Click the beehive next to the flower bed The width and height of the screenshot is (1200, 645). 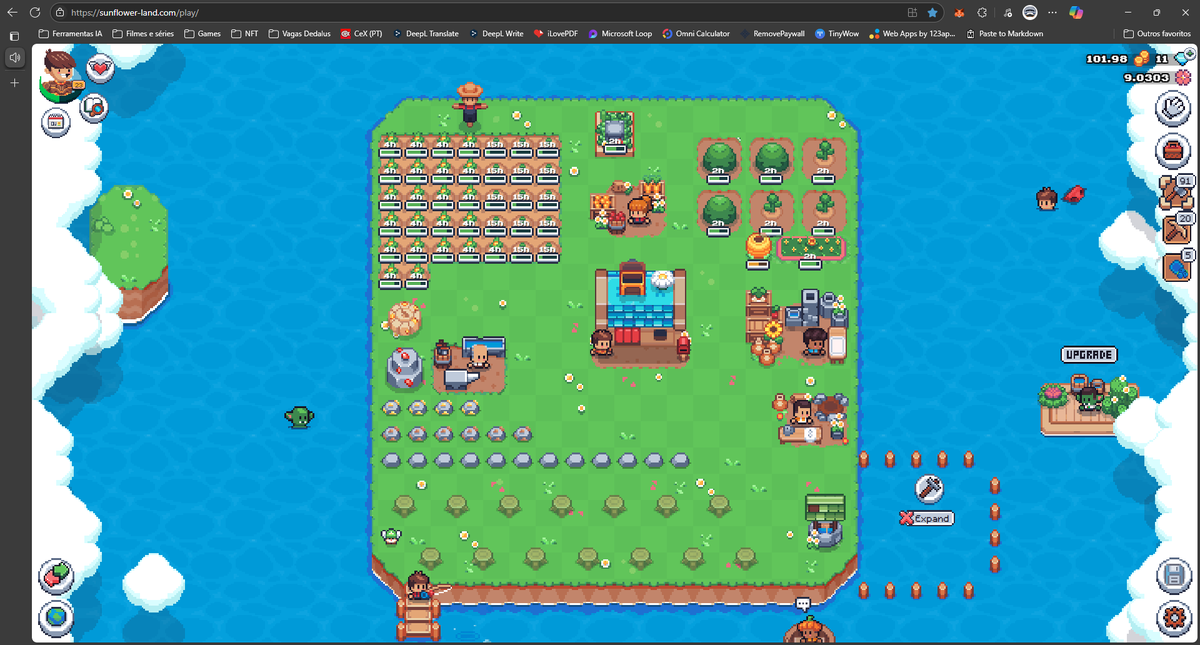[x=757, y=246]
